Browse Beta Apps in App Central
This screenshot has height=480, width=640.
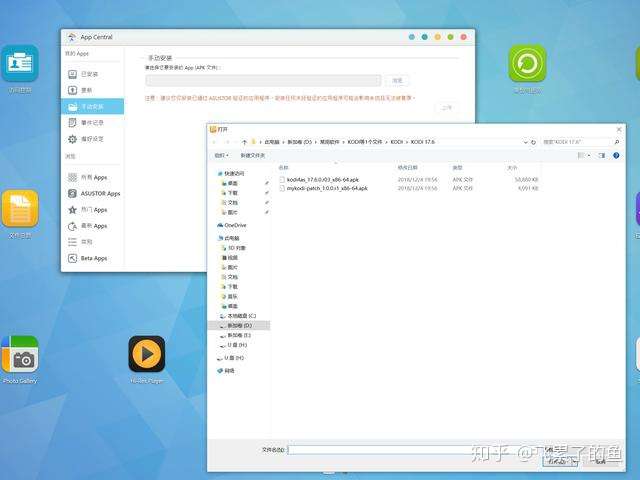[x=94, y=258]
